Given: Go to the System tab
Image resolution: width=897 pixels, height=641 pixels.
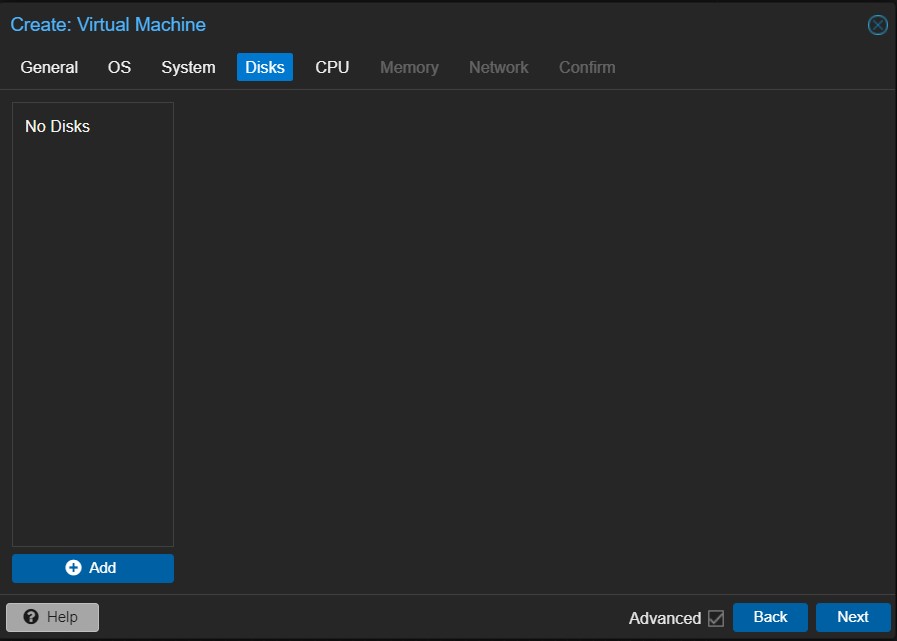Looking at the screenshot, I should click(x=188, y=67).
